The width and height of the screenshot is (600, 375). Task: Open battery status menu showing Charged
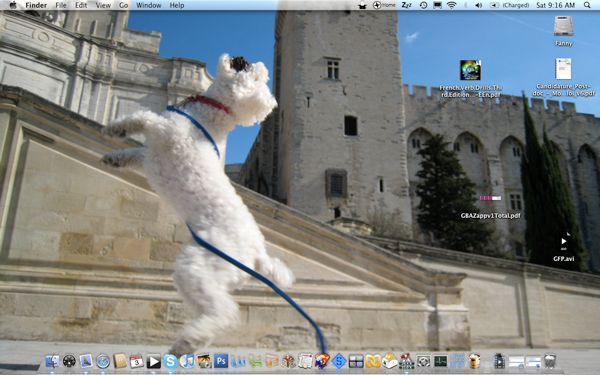509,5
